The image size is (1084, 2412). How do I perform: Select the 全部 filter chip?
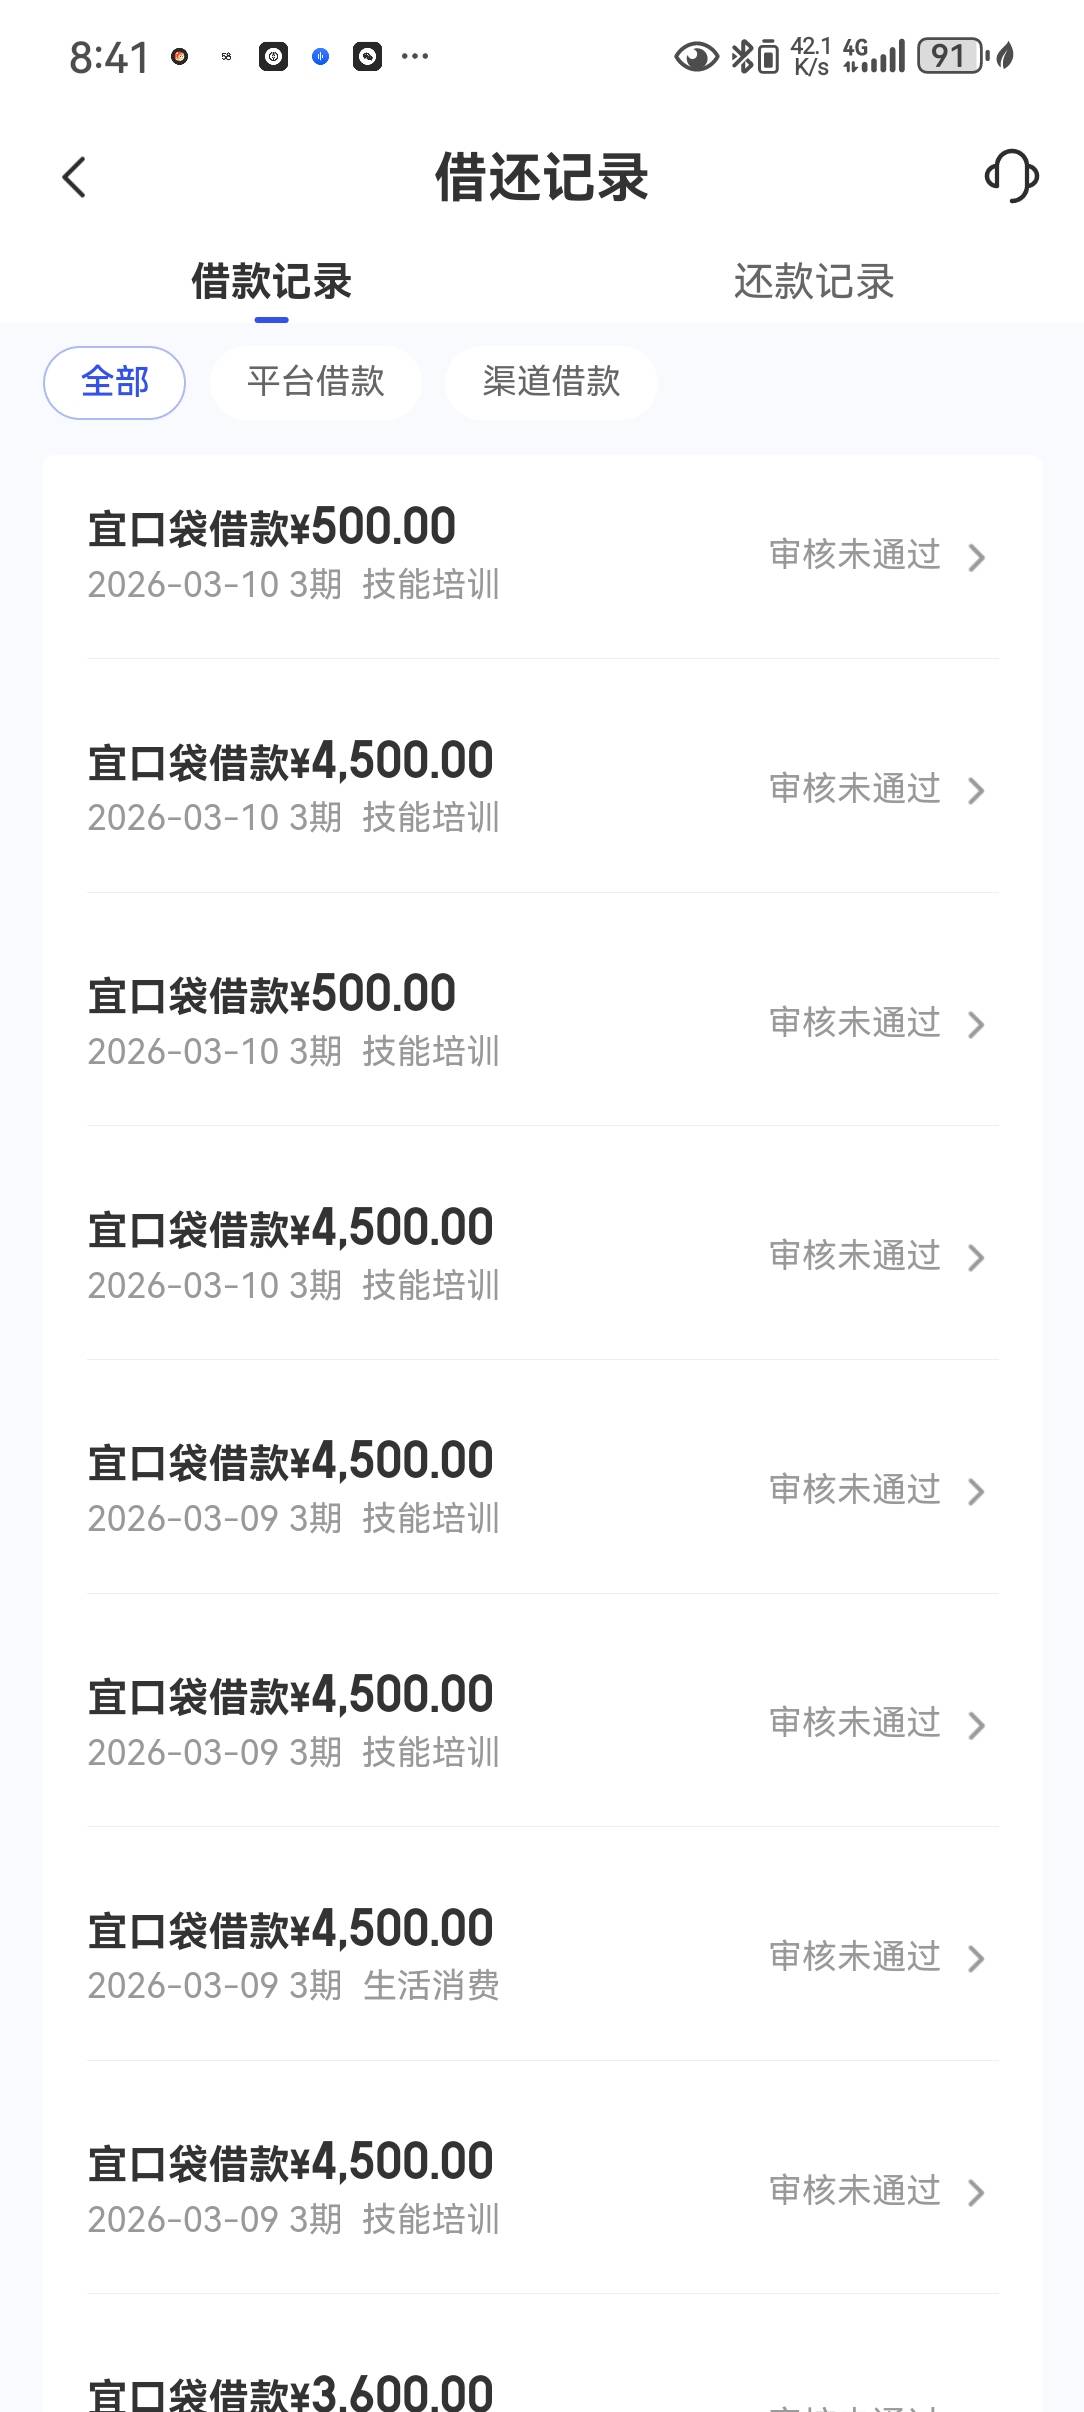tap(114, 382)
